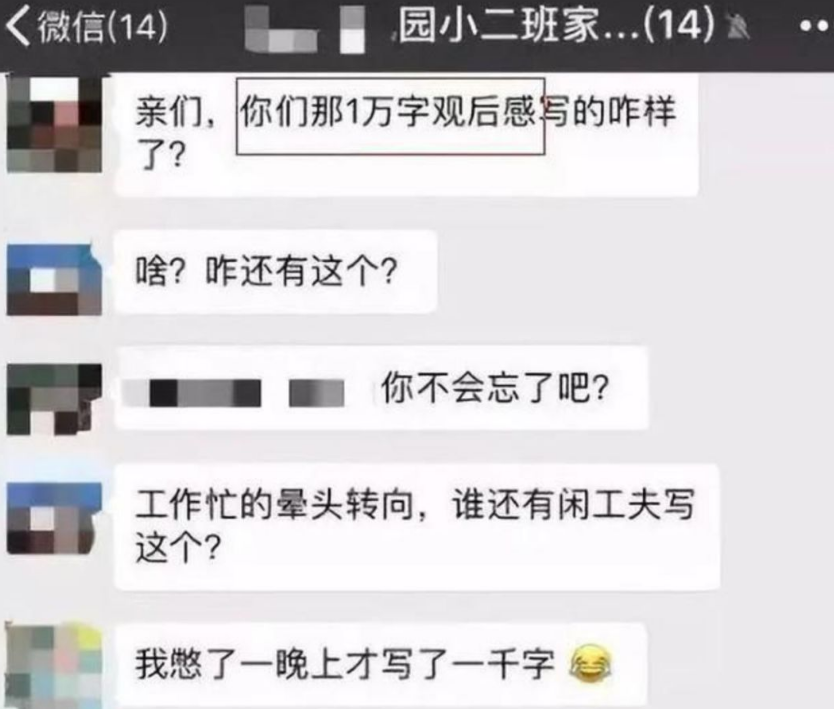
Task: Click the laughing-crying emoji in last message
Action: [x=589, y=664]
